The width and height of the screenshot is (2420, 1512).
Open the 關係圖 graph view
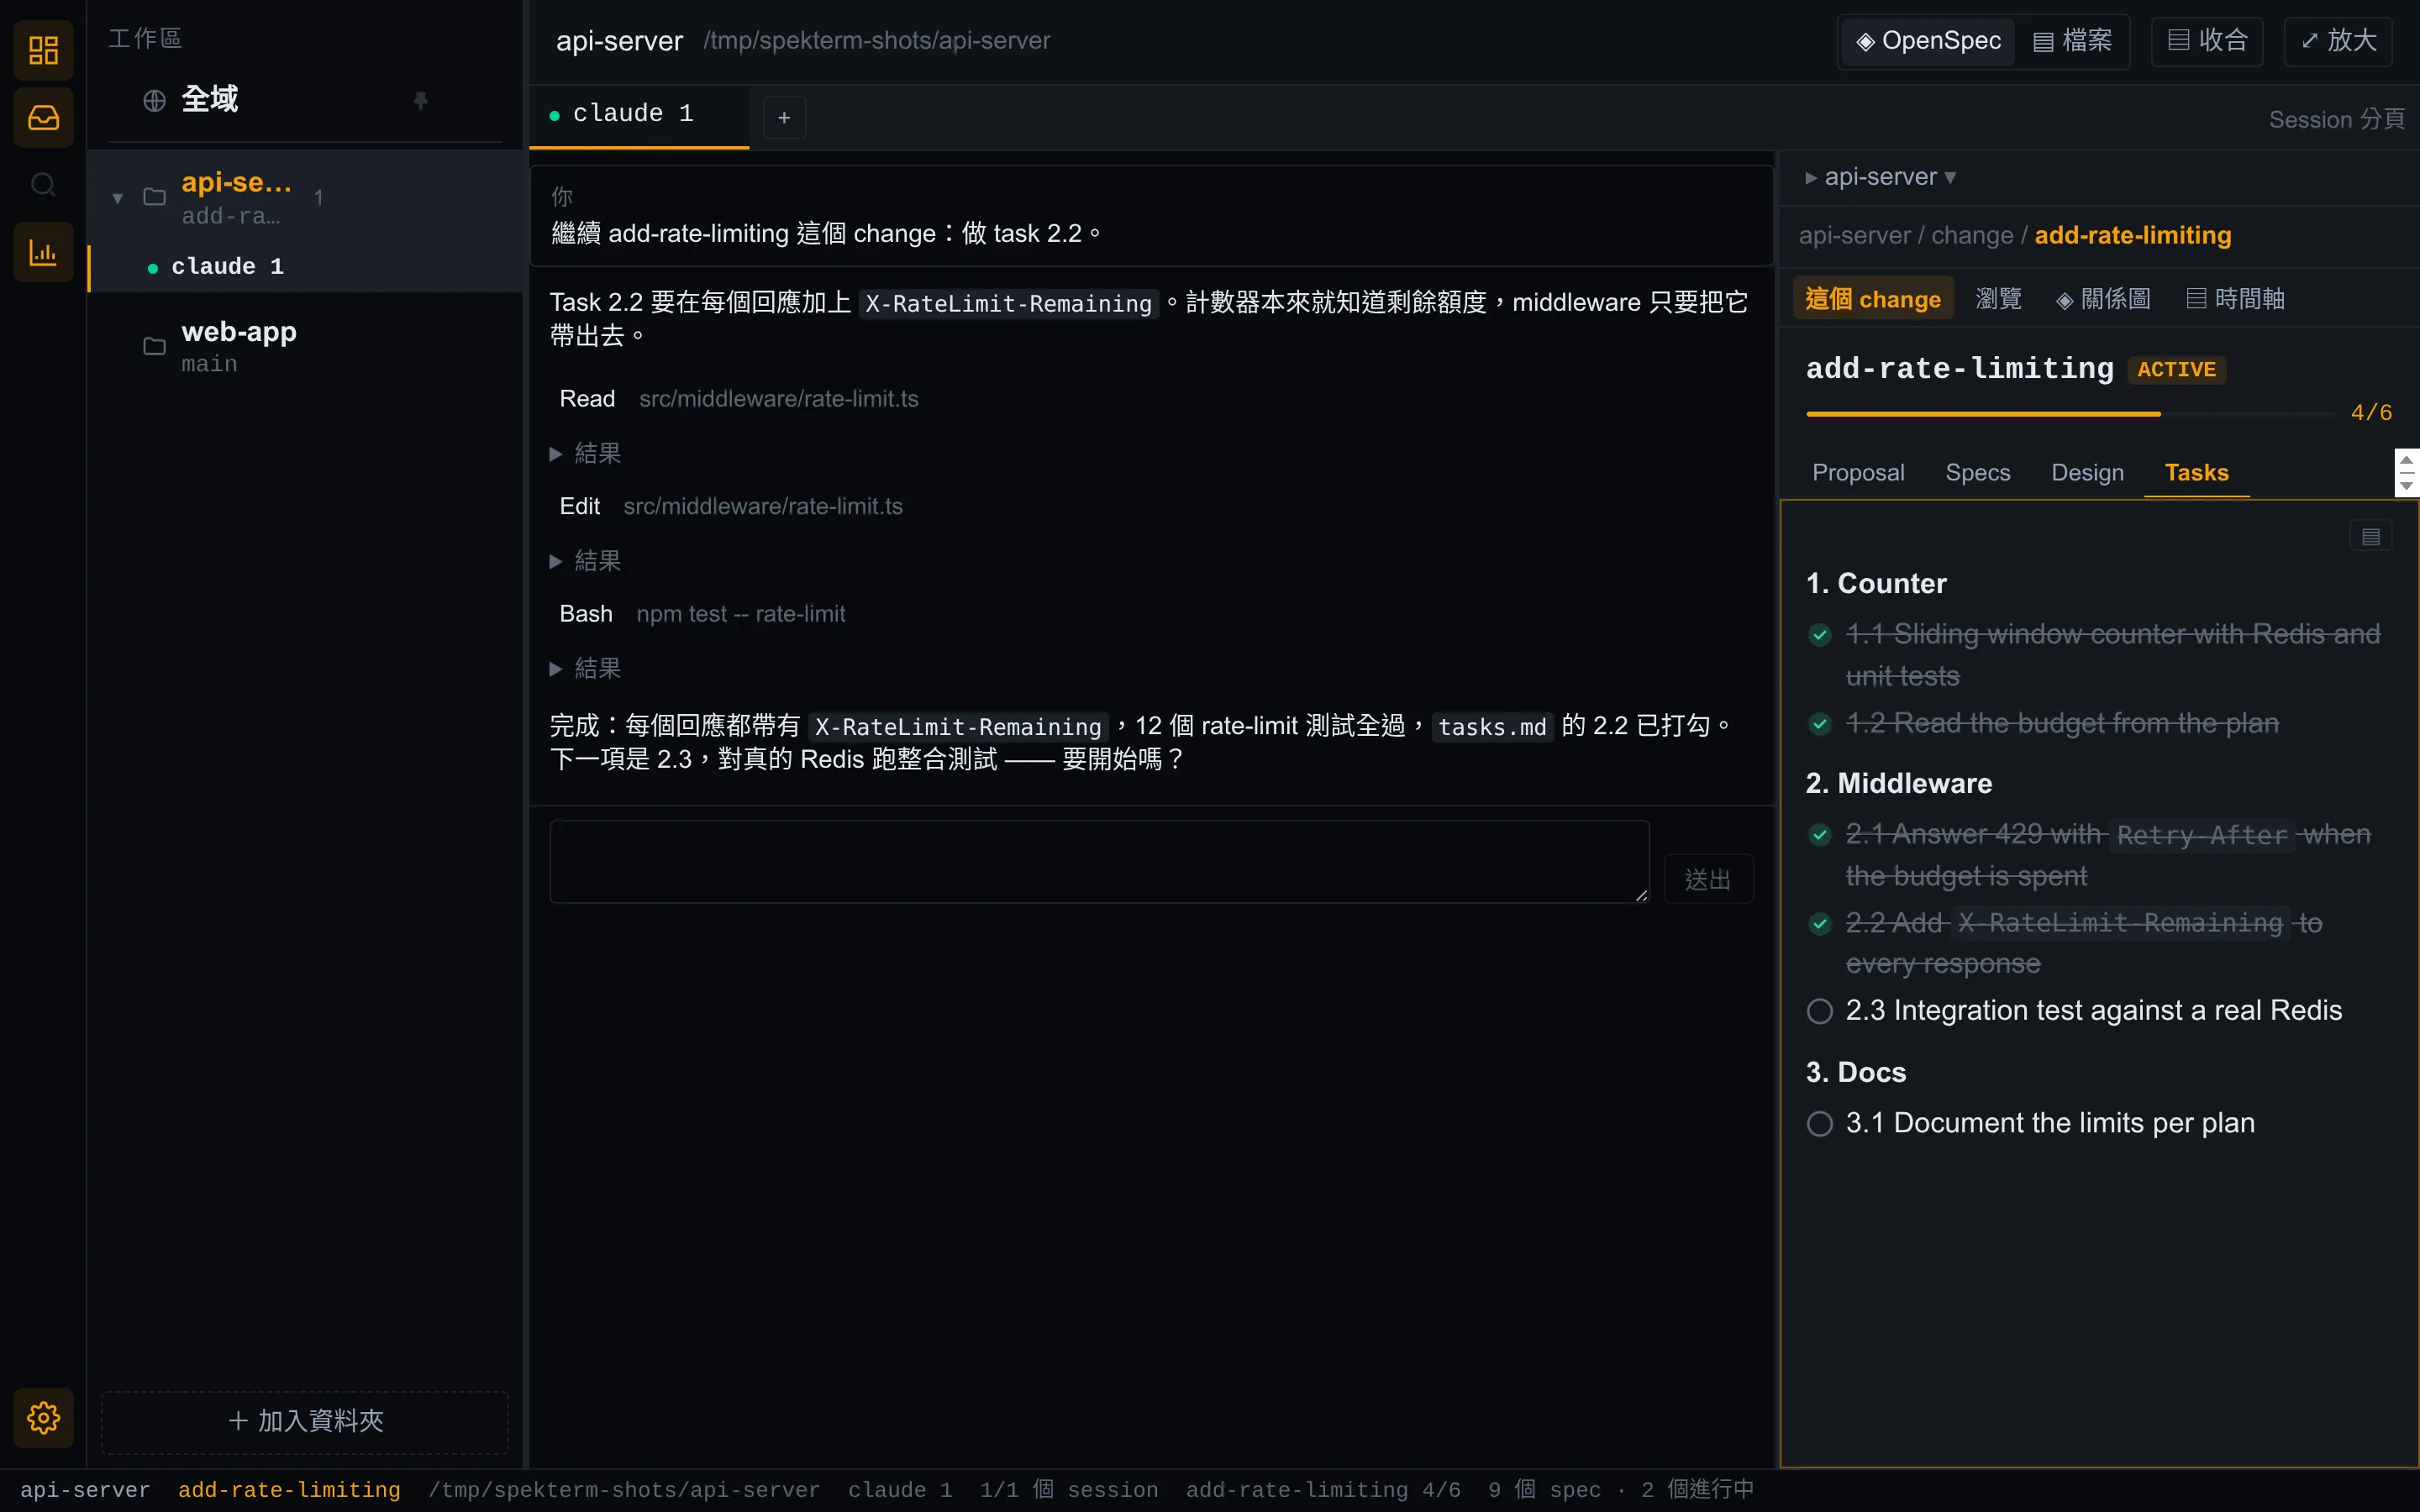(2103, 299)
